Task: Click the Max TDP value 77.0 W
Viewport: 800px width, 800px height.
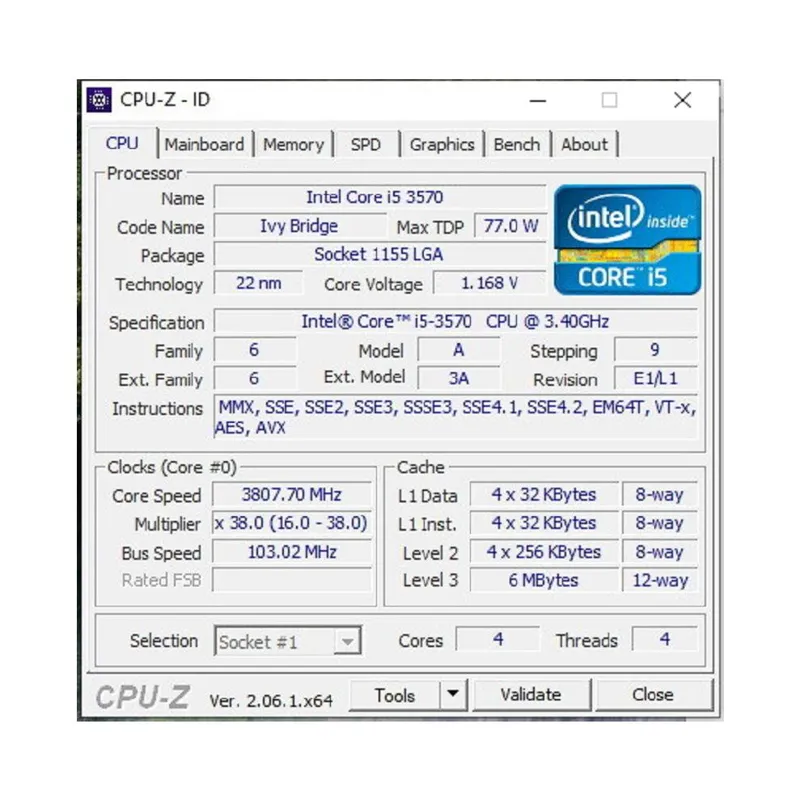Action: click(x=511, y=226)
